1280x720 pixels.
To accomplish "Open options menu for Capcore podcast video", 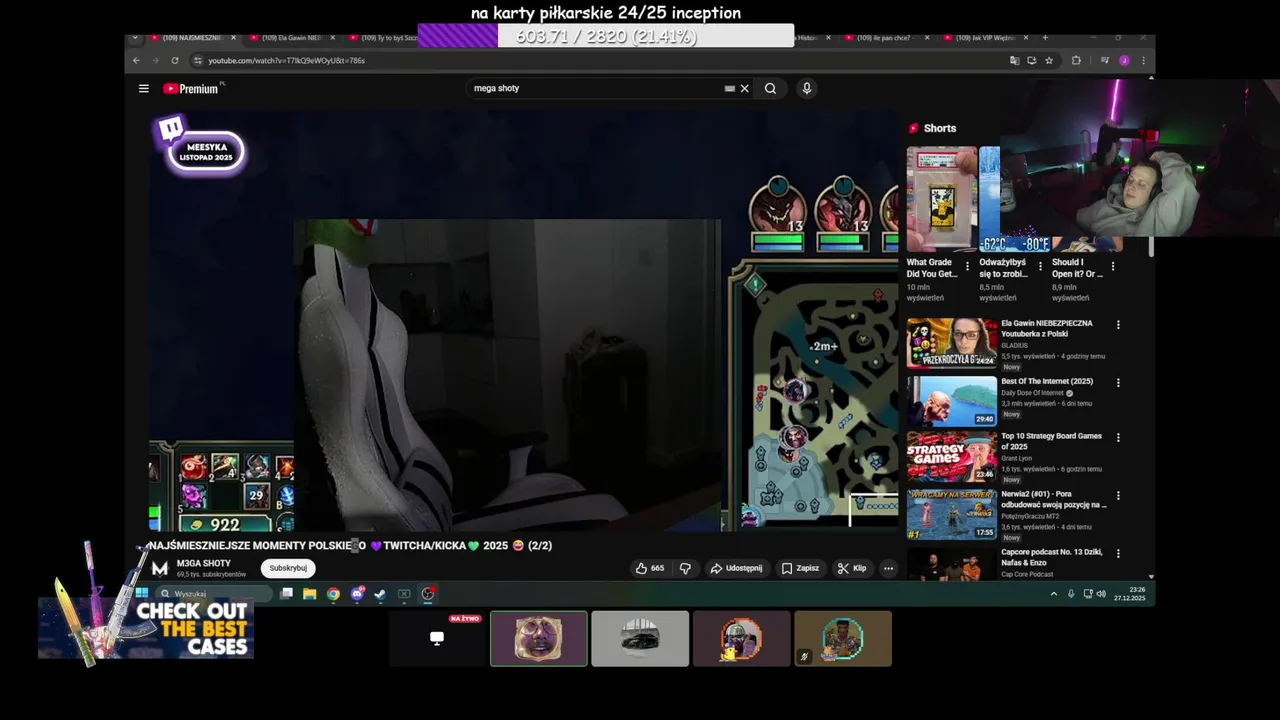I will [1118, 553].
